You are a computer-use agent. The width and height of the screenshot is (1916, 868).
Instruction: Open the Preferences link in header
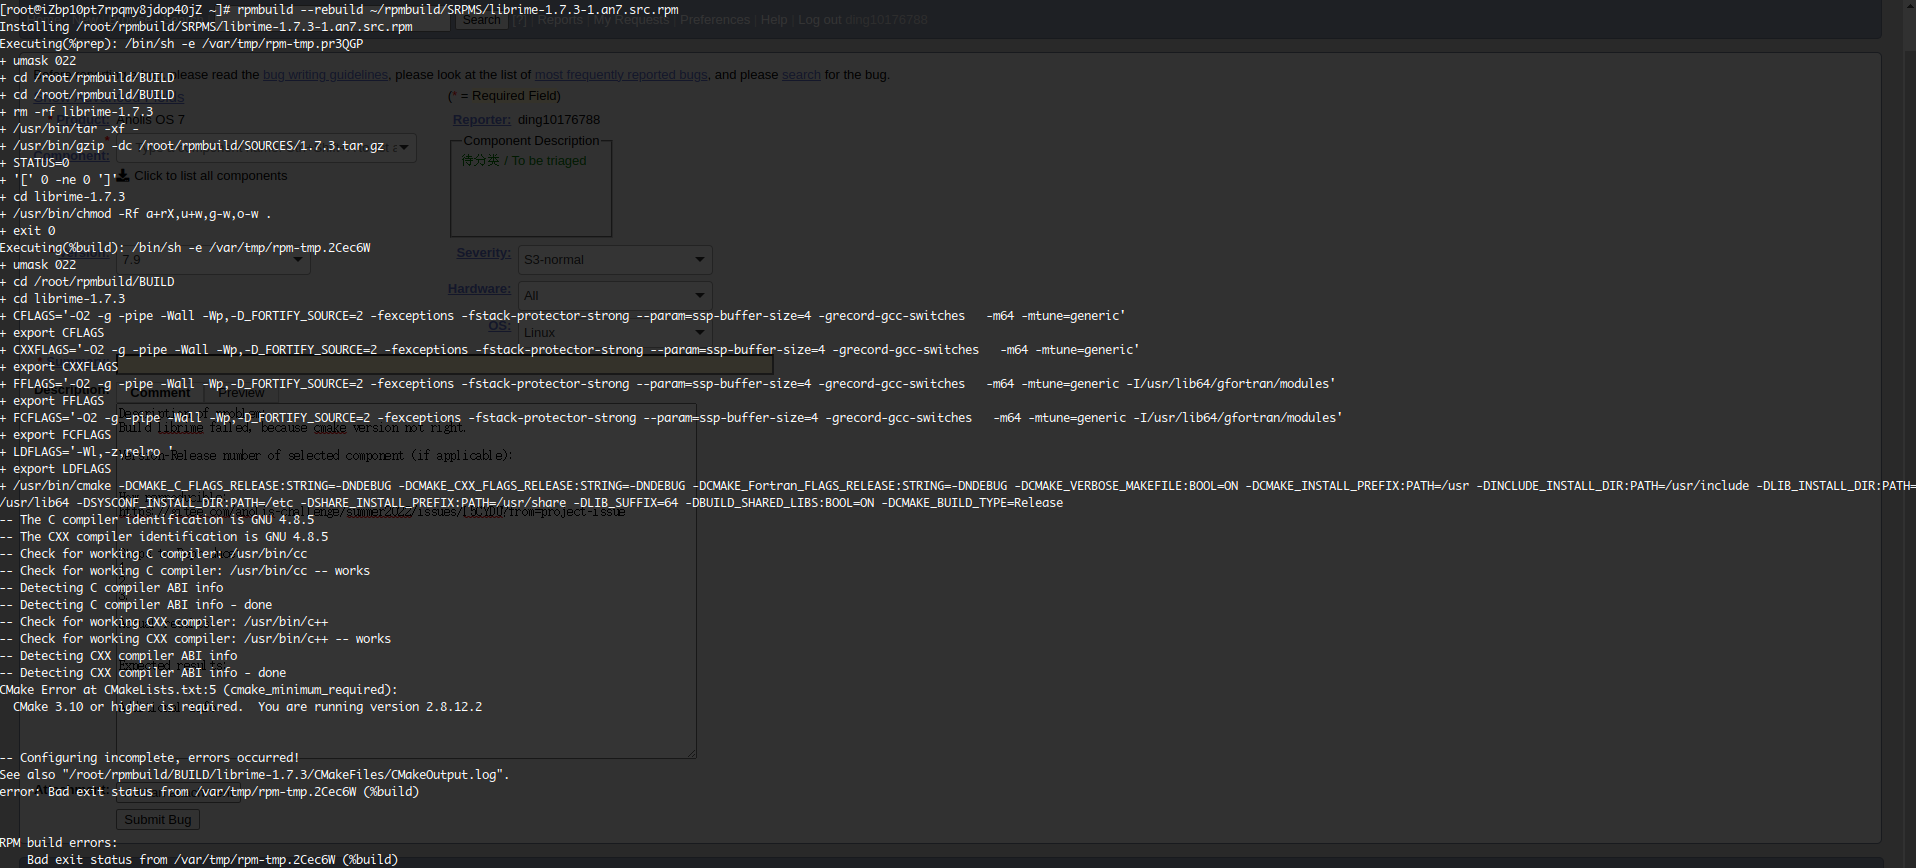714,20
